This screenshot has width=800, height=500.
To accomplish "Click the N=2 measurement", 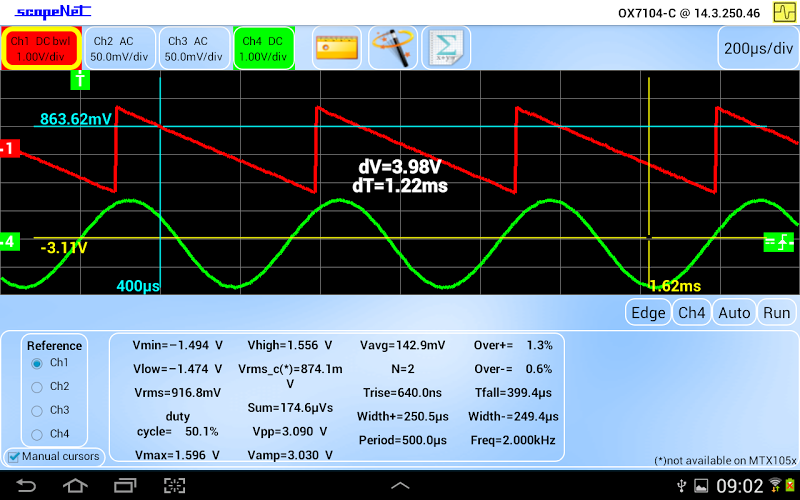I will [403, 369].
